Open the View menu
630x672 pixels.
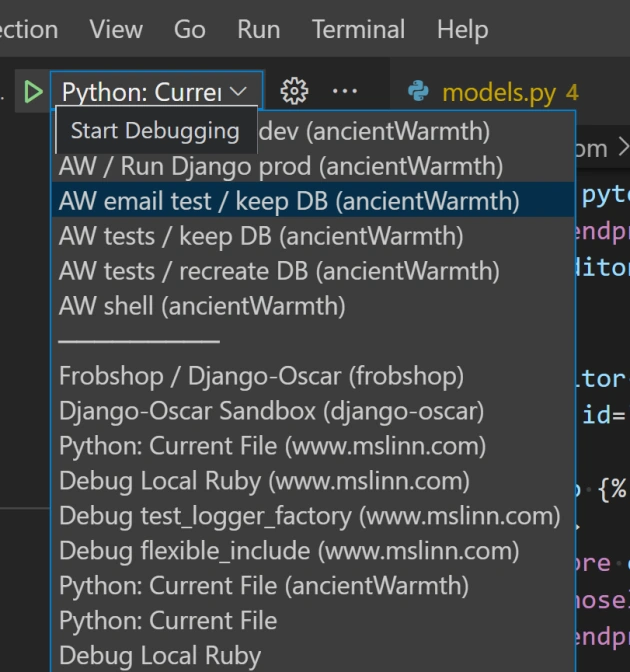click(x=116, y=29)
